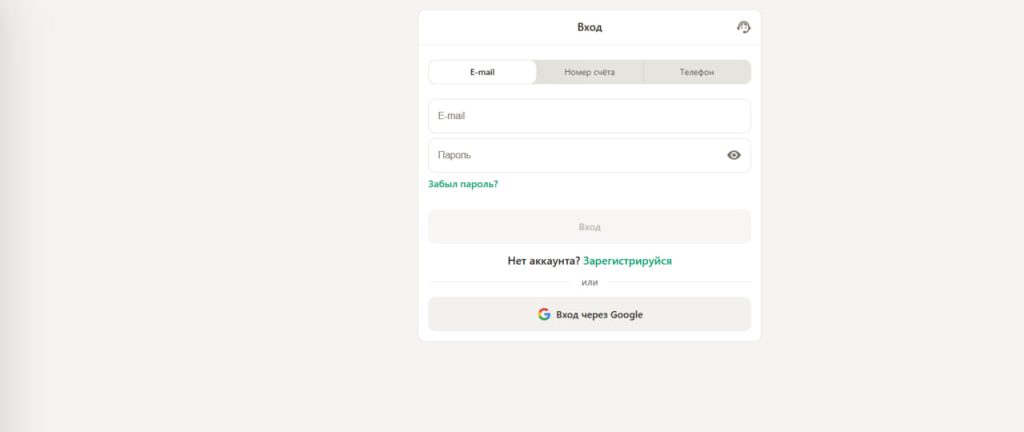Switch to the Телефон tab
Viewport: 1024px width, 432px height.
pyautogui.click(x=697, y=72)
